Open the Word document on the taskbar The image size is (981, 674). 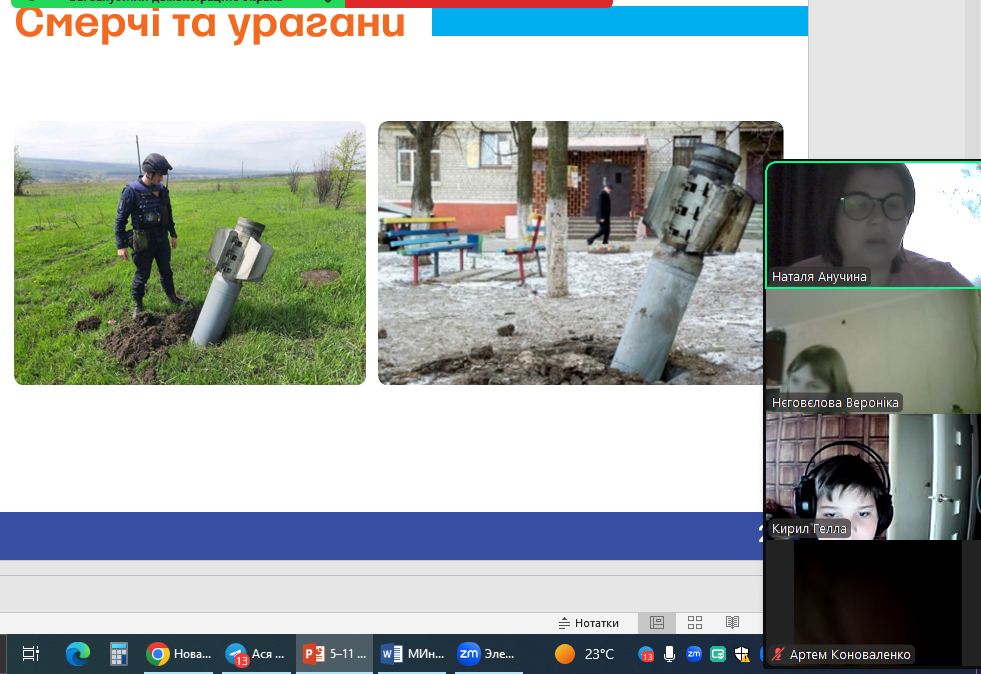click(411, 654)
